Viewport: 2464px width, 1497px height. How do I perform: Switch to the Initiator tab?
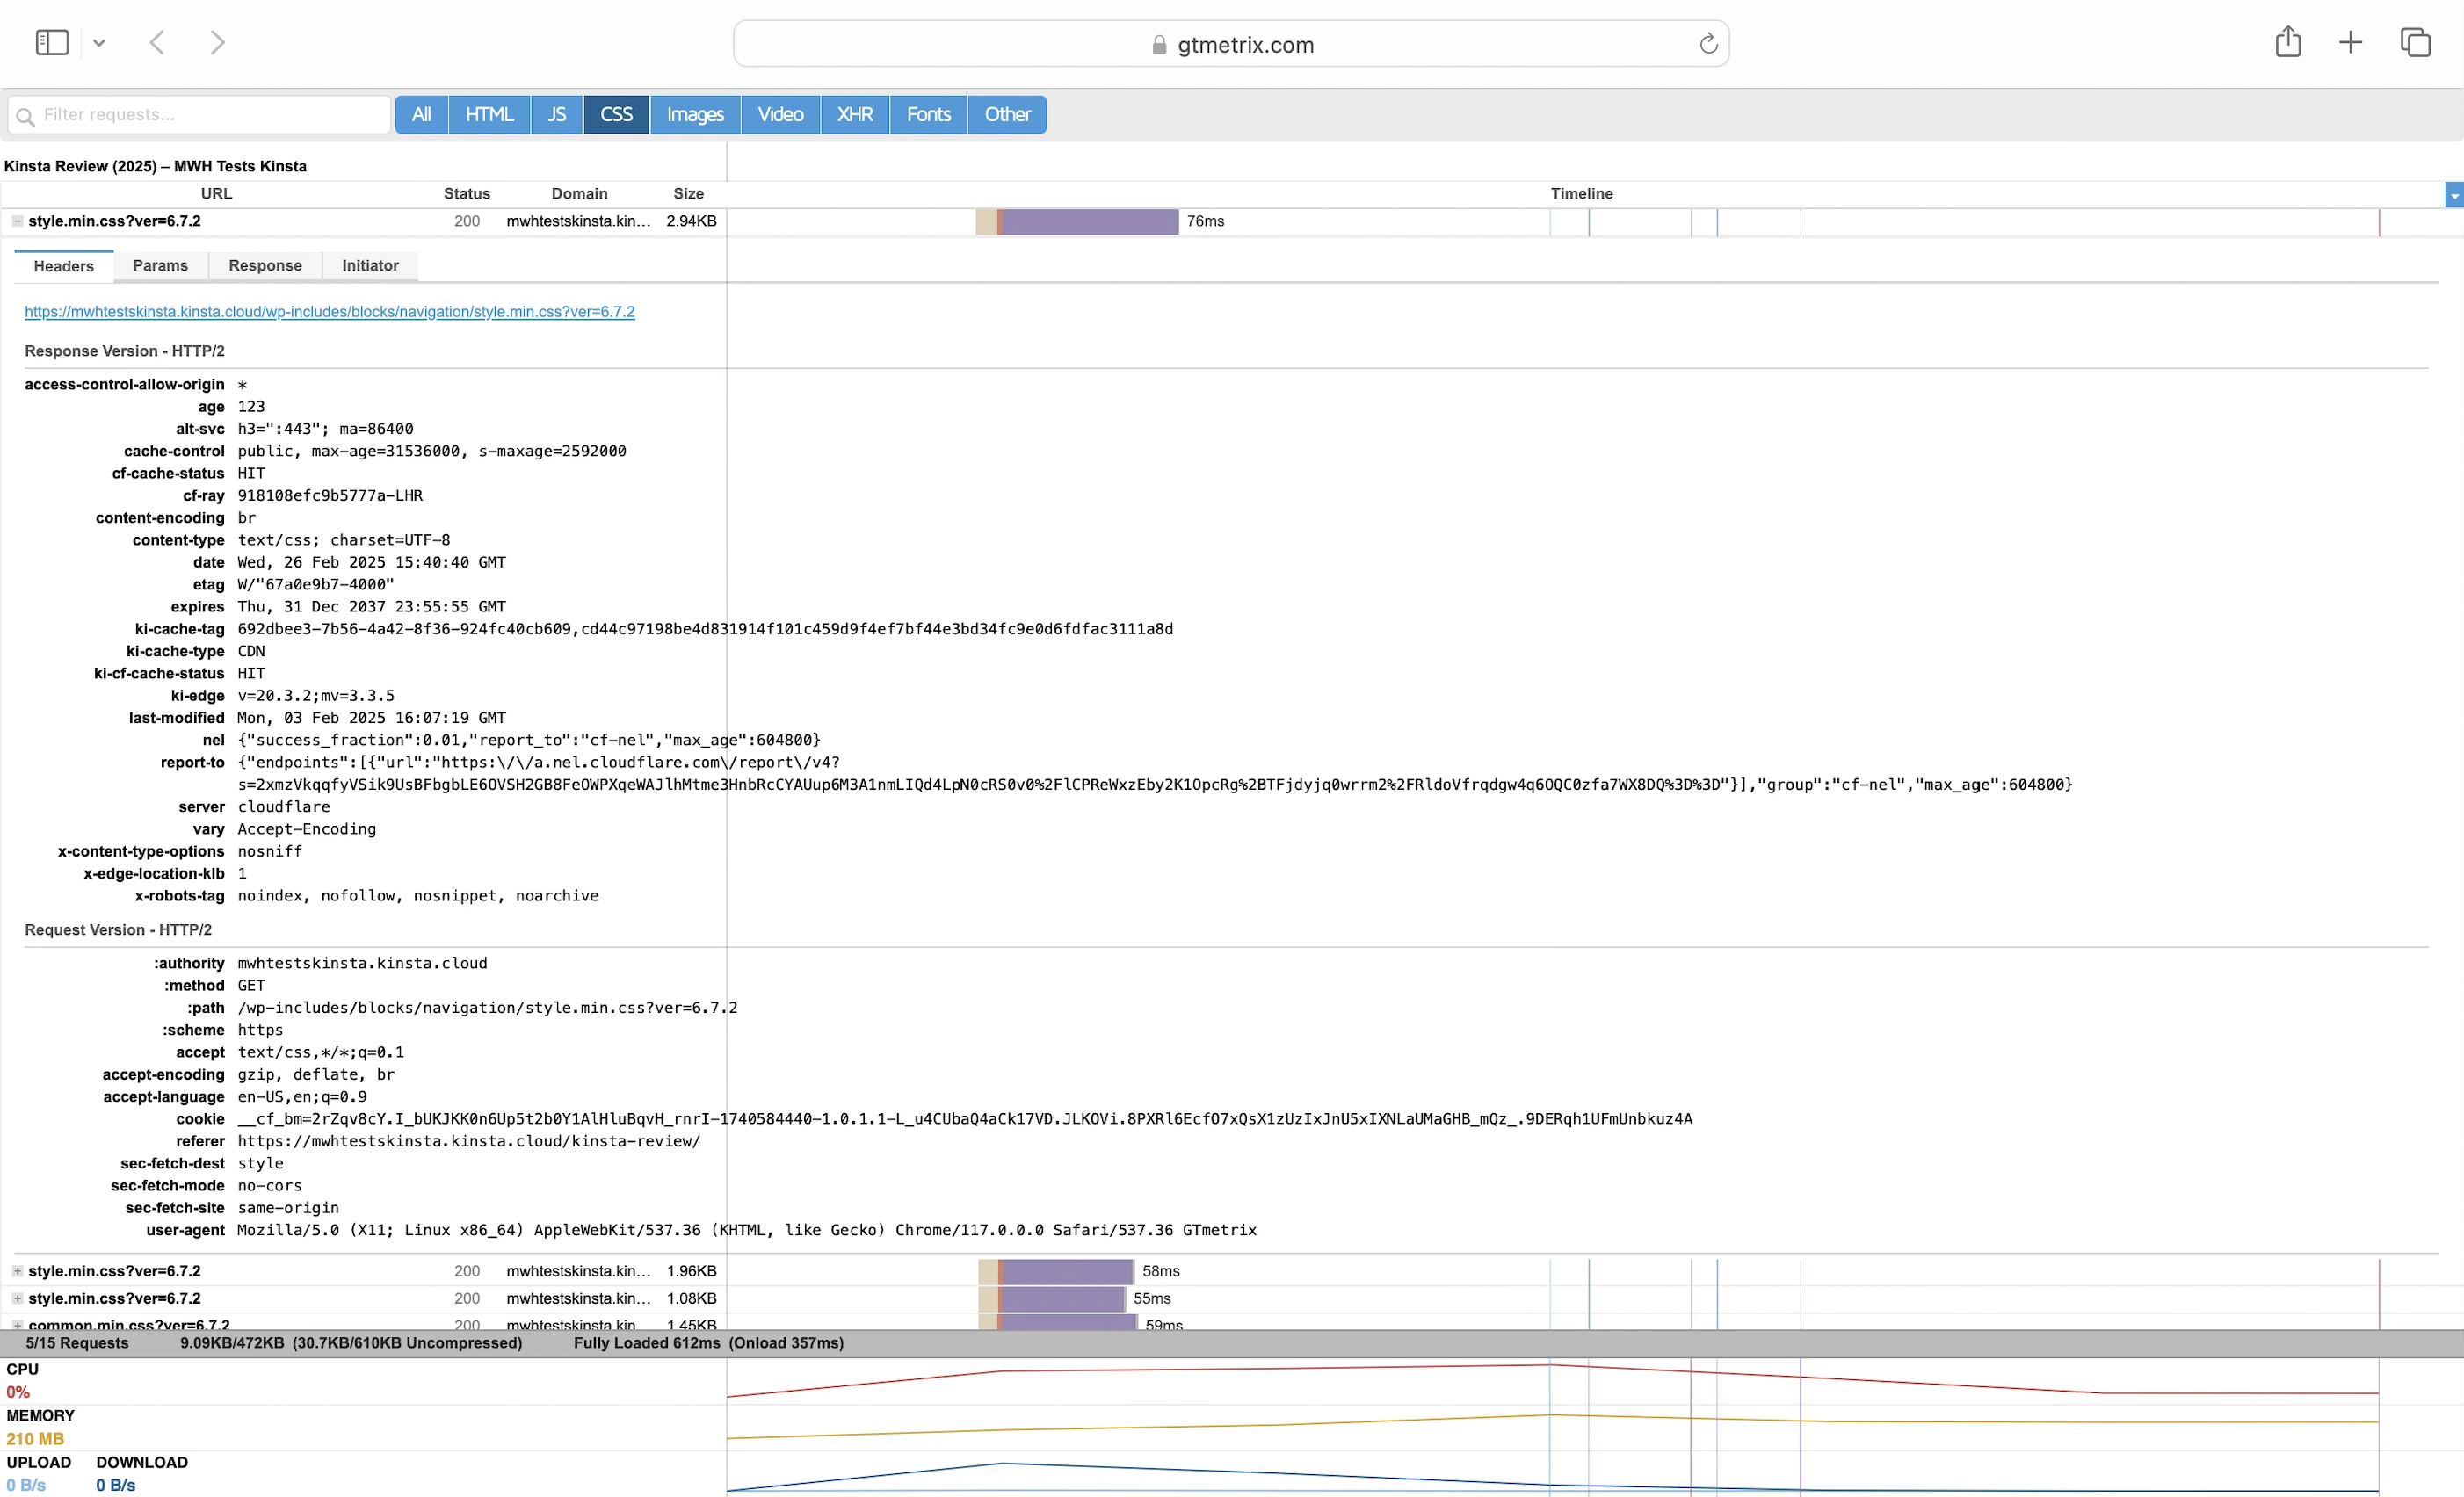370,266
